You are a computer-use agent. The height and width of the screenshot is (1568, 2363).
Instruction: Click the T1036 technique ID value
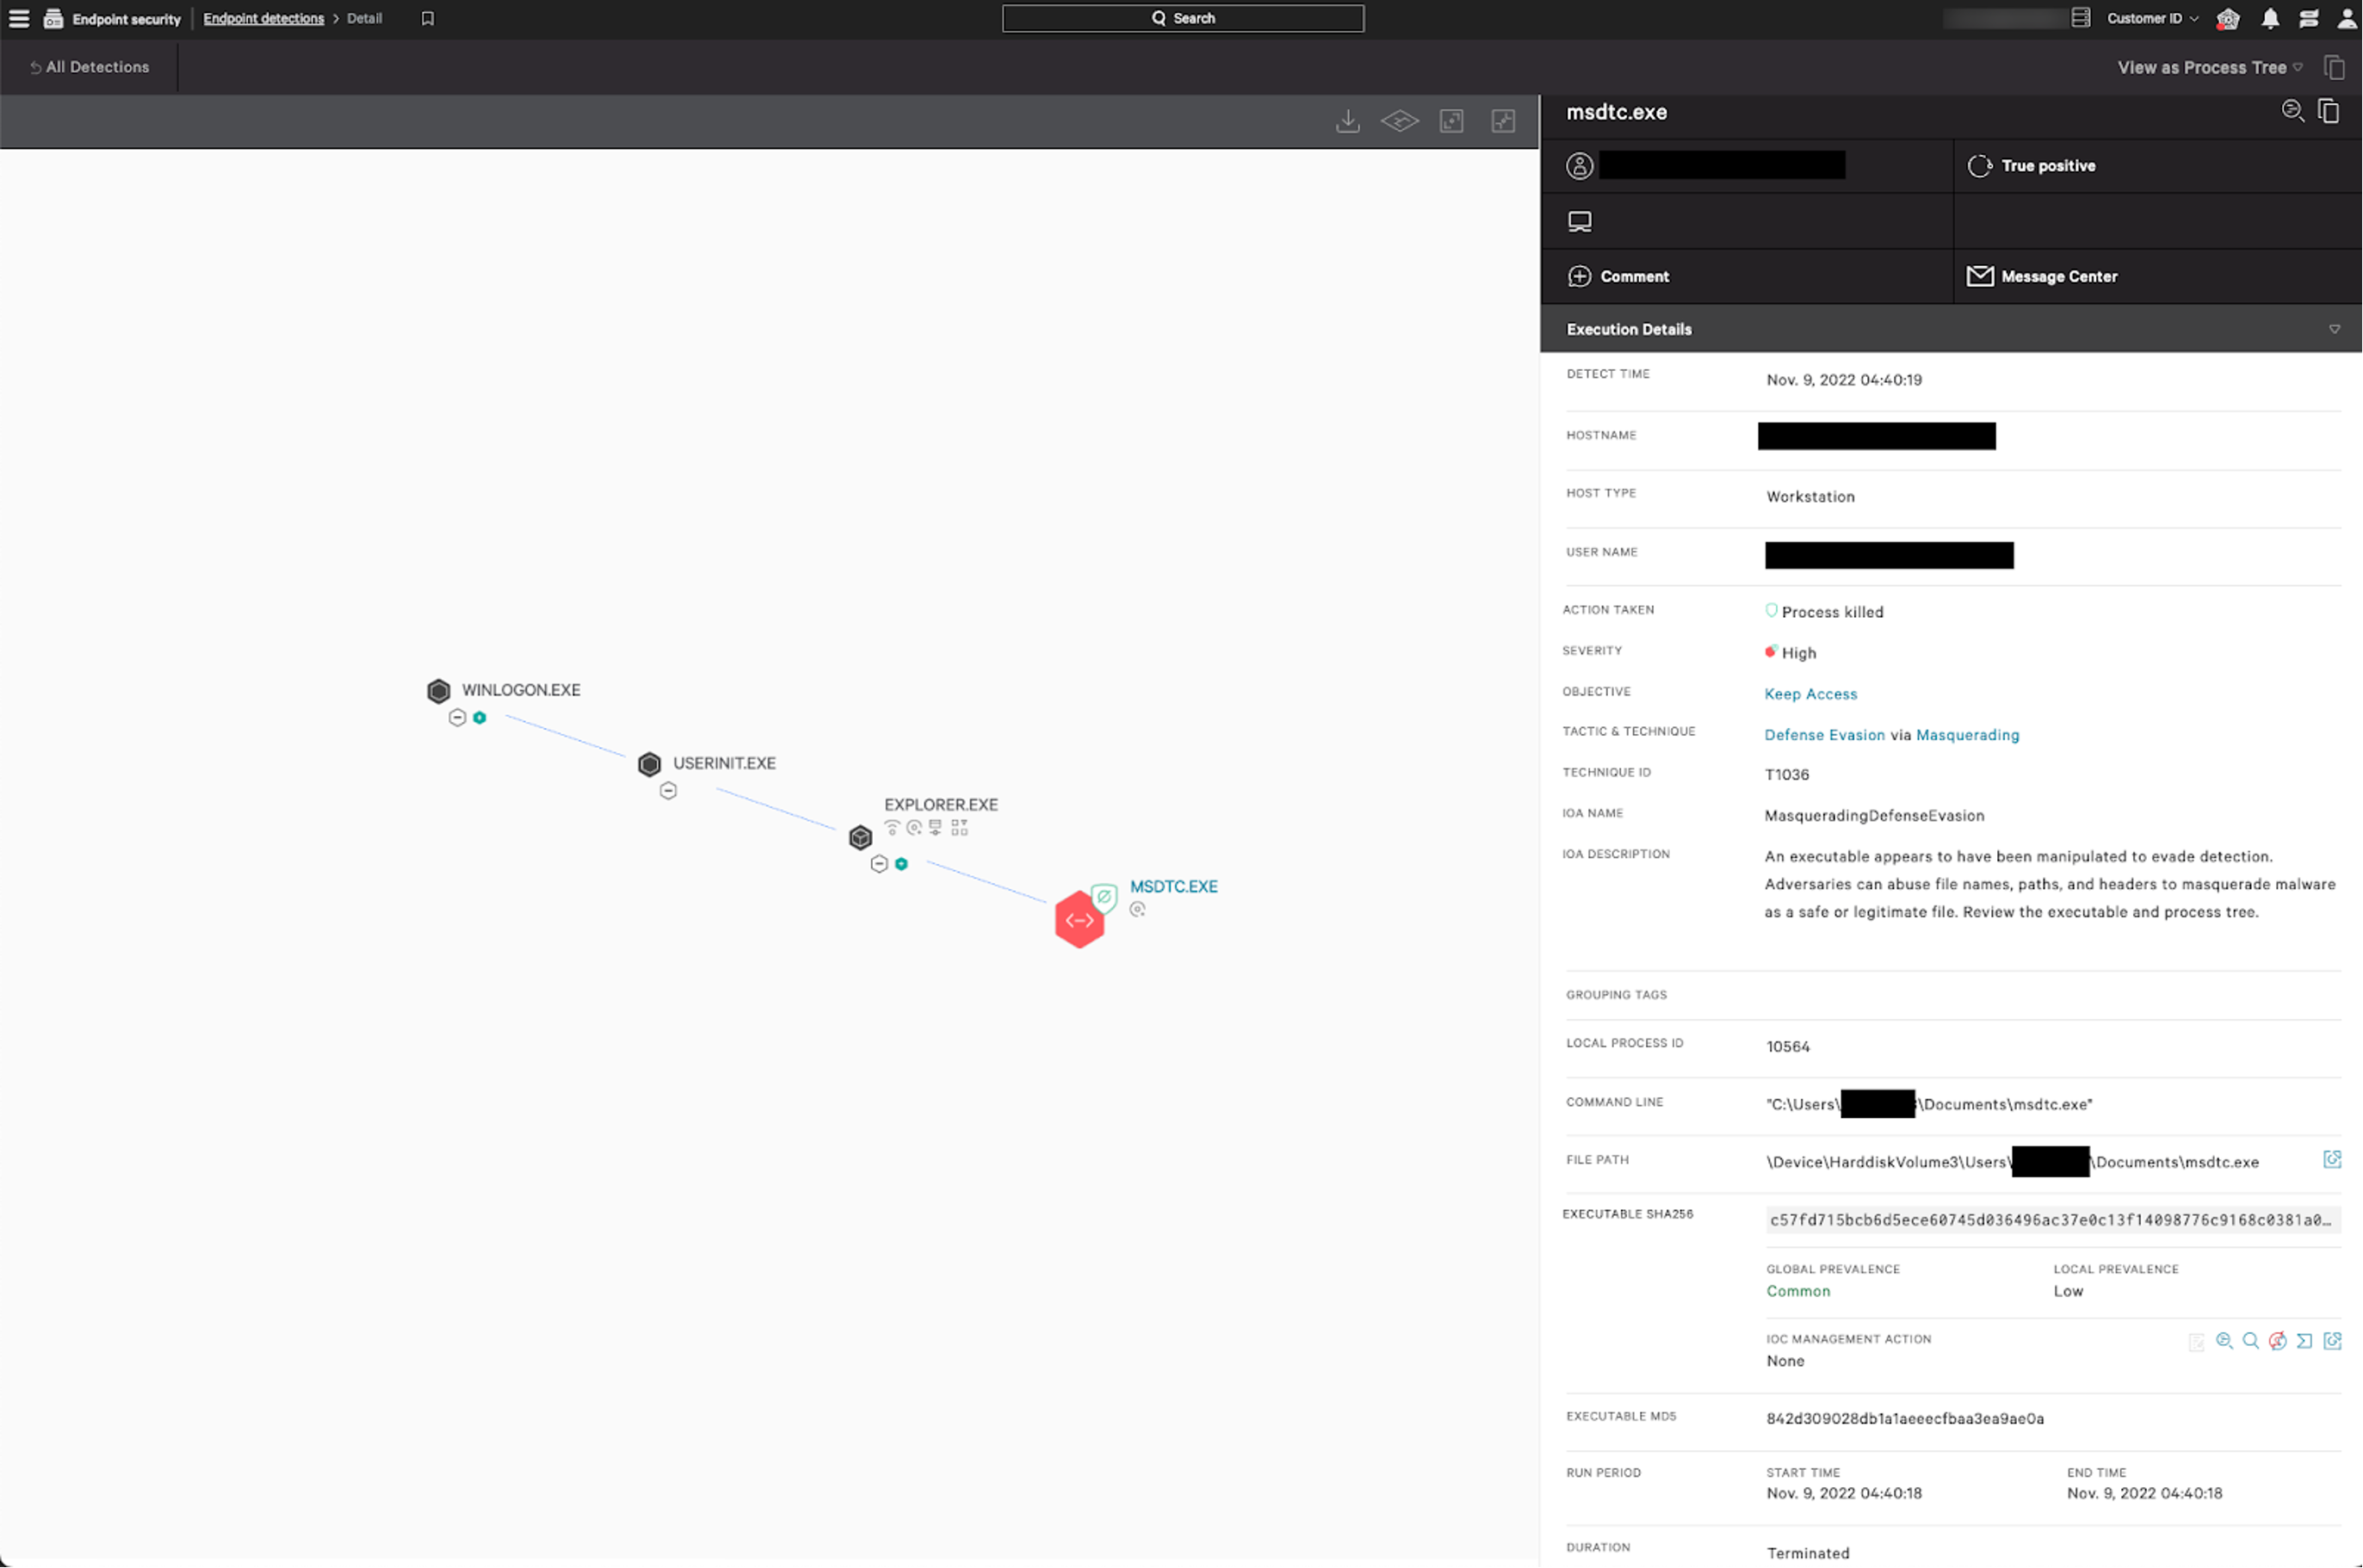[1787, 775]
